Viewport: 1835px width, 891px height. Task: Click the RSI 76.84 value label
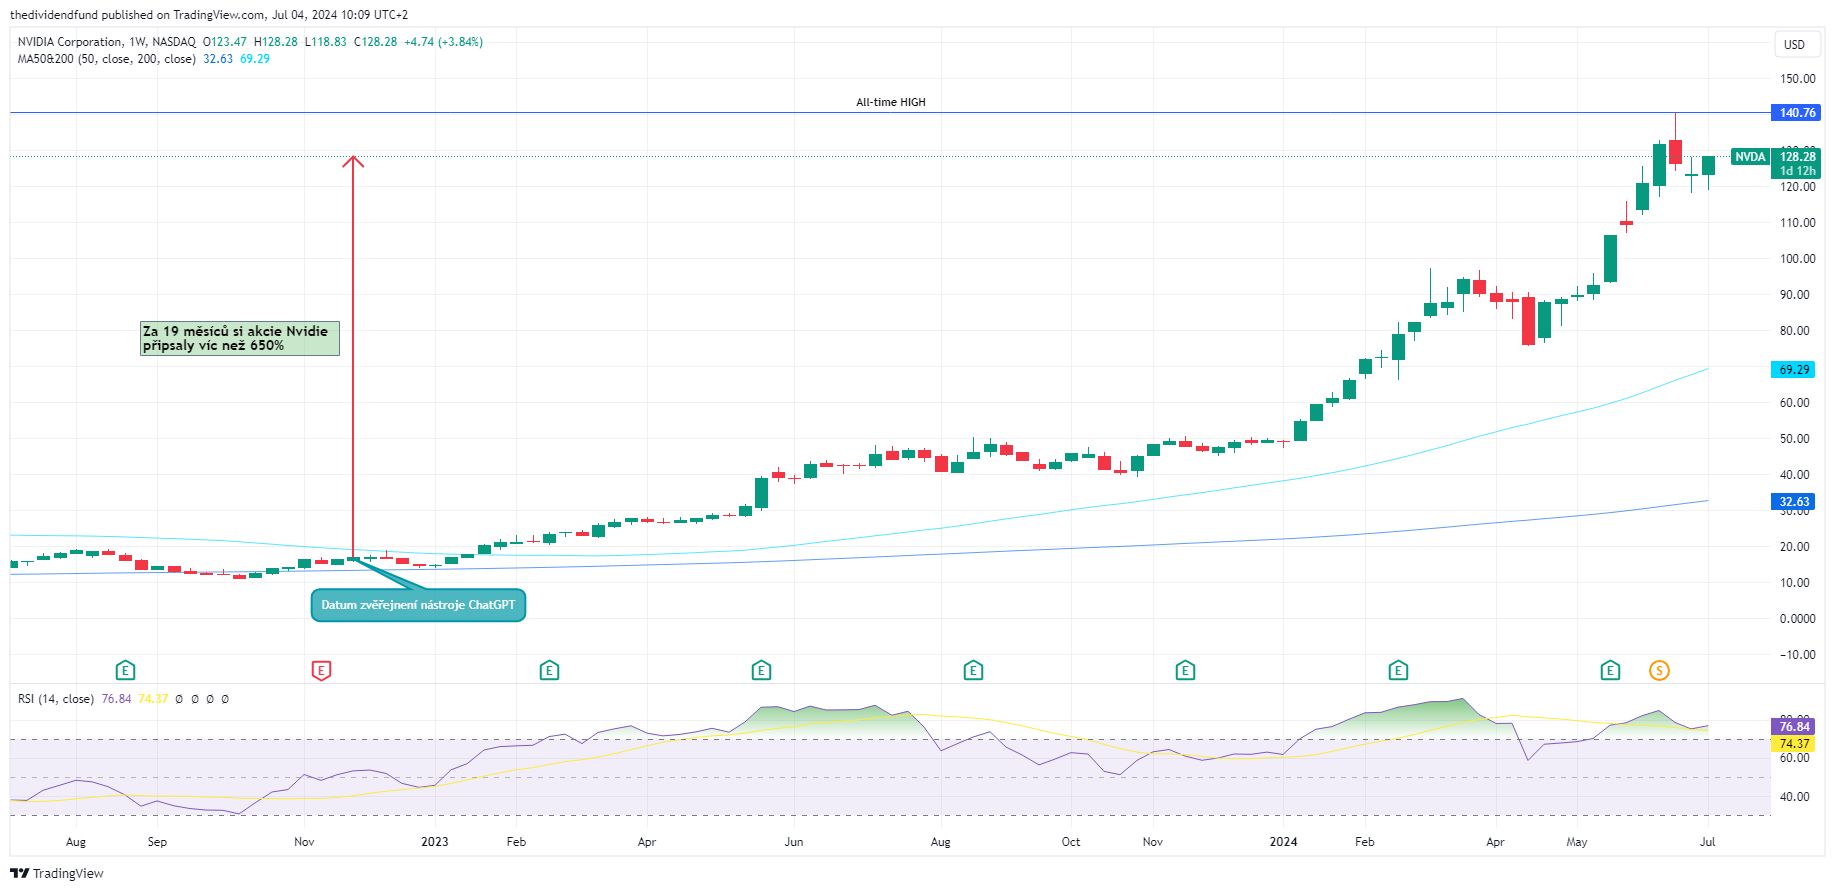click(1794, 727)
